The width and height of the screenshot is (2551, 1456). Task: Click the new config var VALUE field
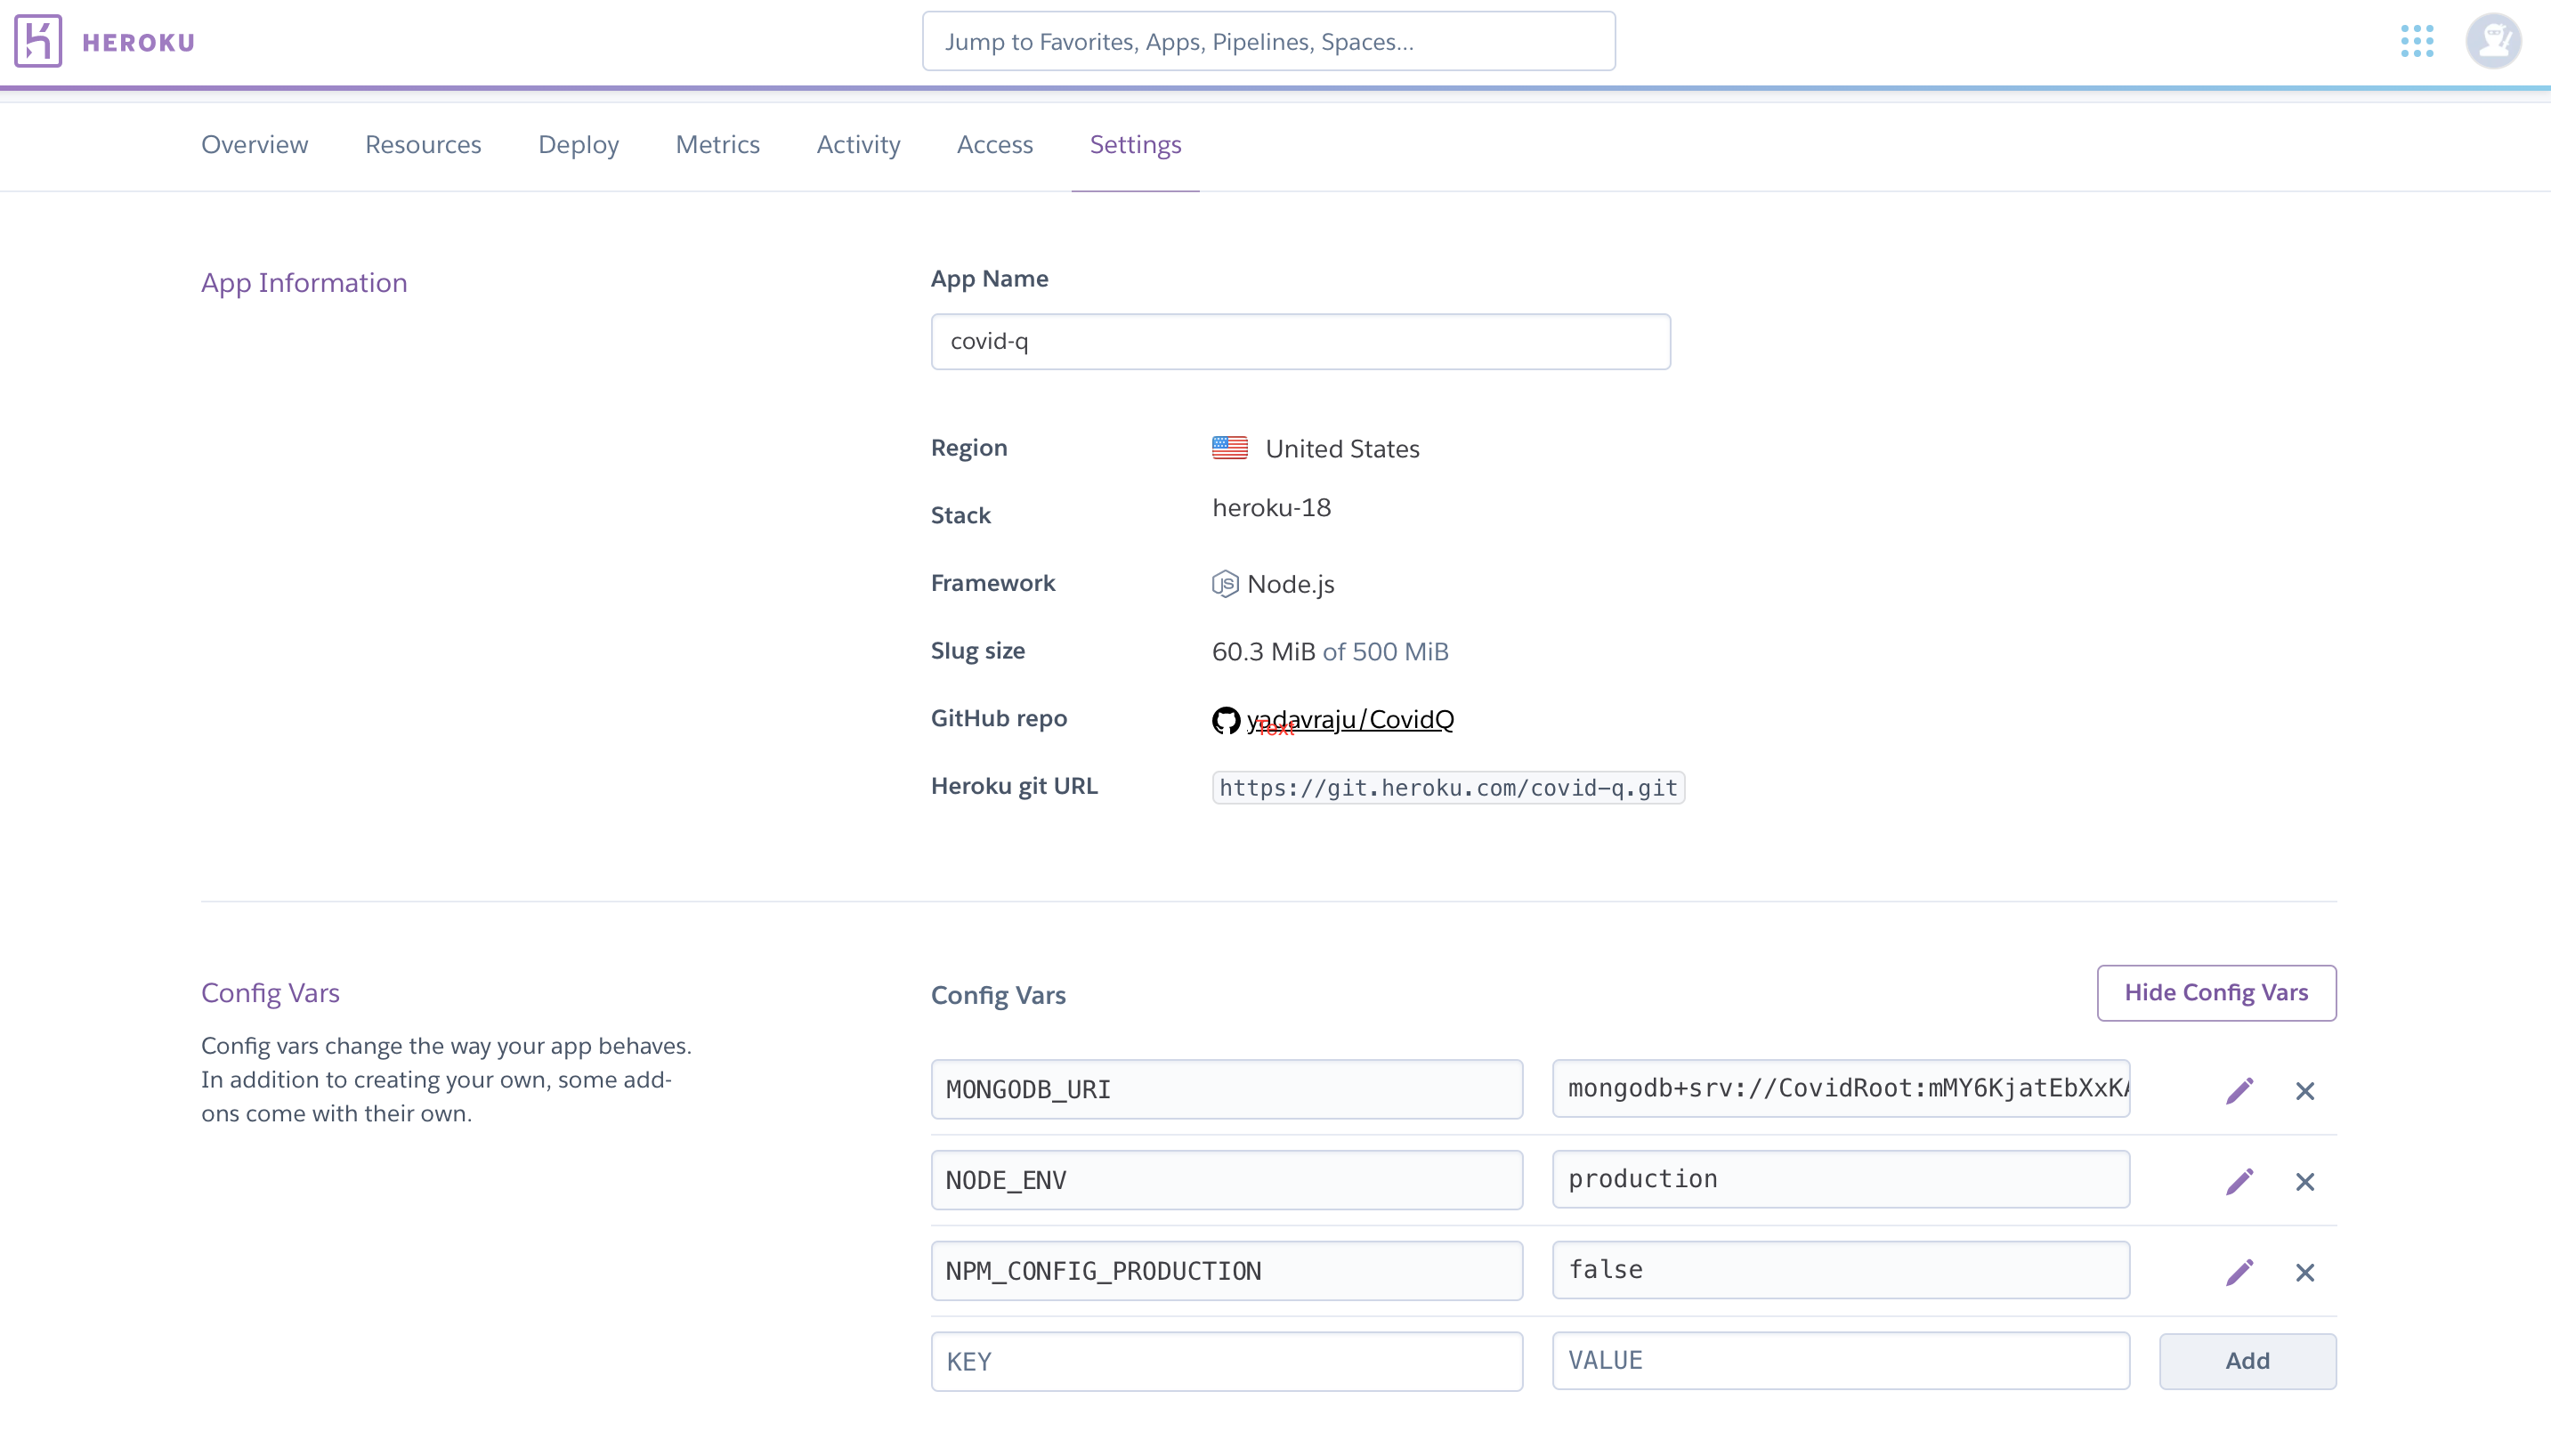(x=1841, y=1361)
